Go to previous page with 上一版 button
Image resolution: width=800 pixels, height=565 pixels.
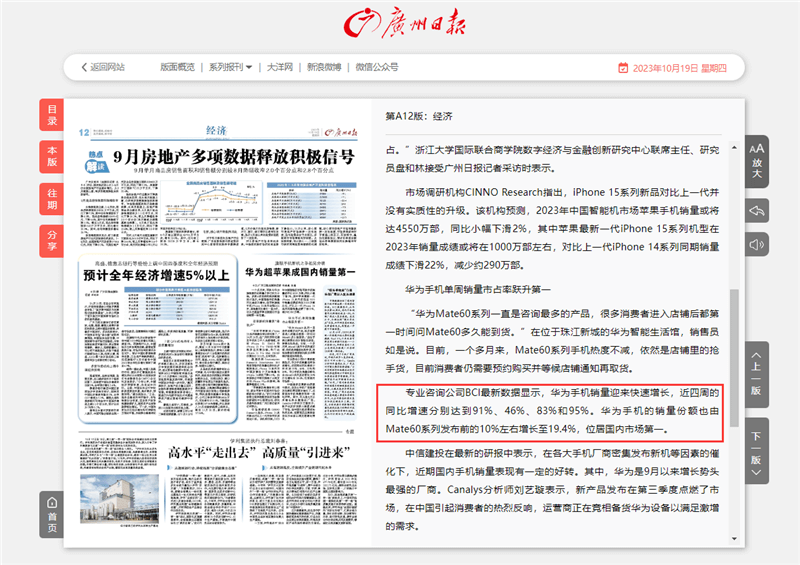757,371
